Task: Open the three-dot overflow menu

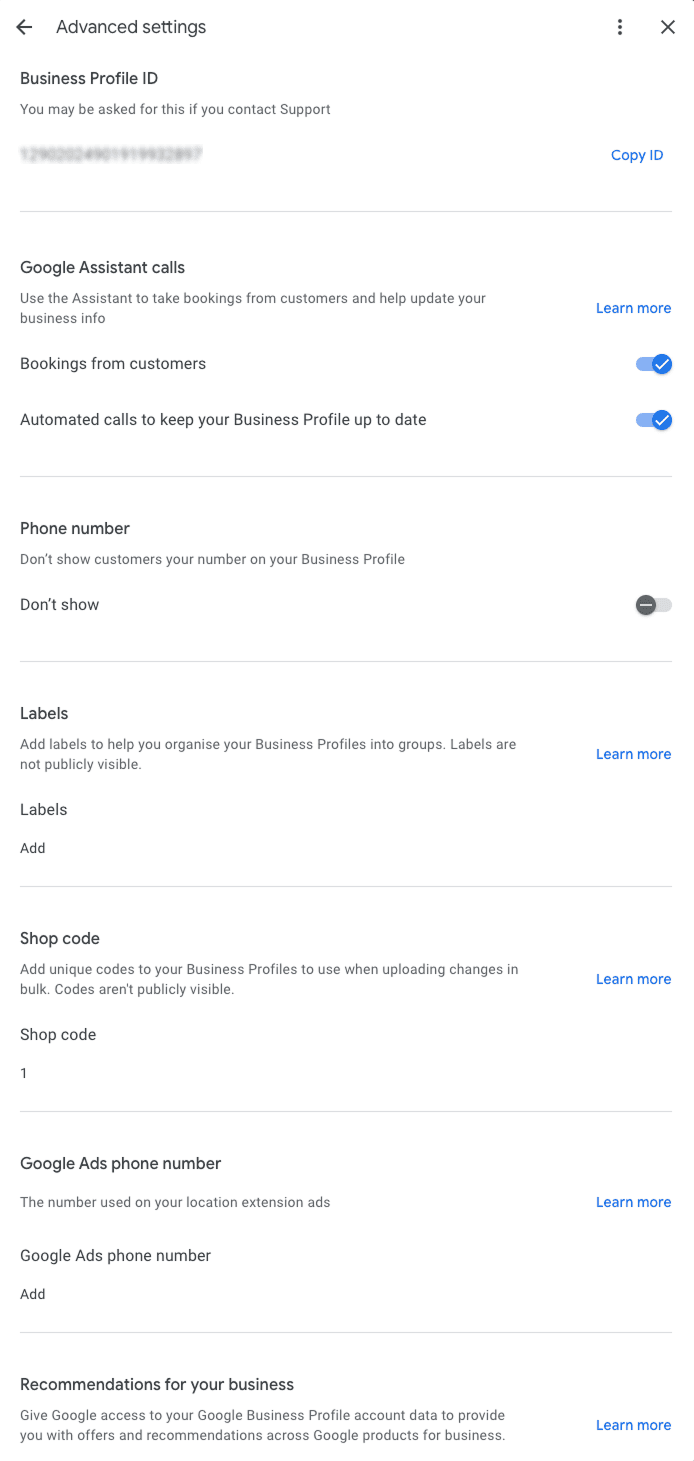Action: (620, 27)
